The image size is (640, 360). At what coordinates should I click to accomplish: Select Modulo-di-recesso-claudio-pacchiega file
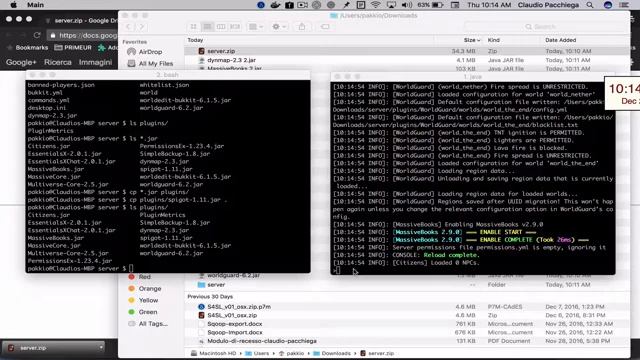pyautogui.click(x=407, y=341)
